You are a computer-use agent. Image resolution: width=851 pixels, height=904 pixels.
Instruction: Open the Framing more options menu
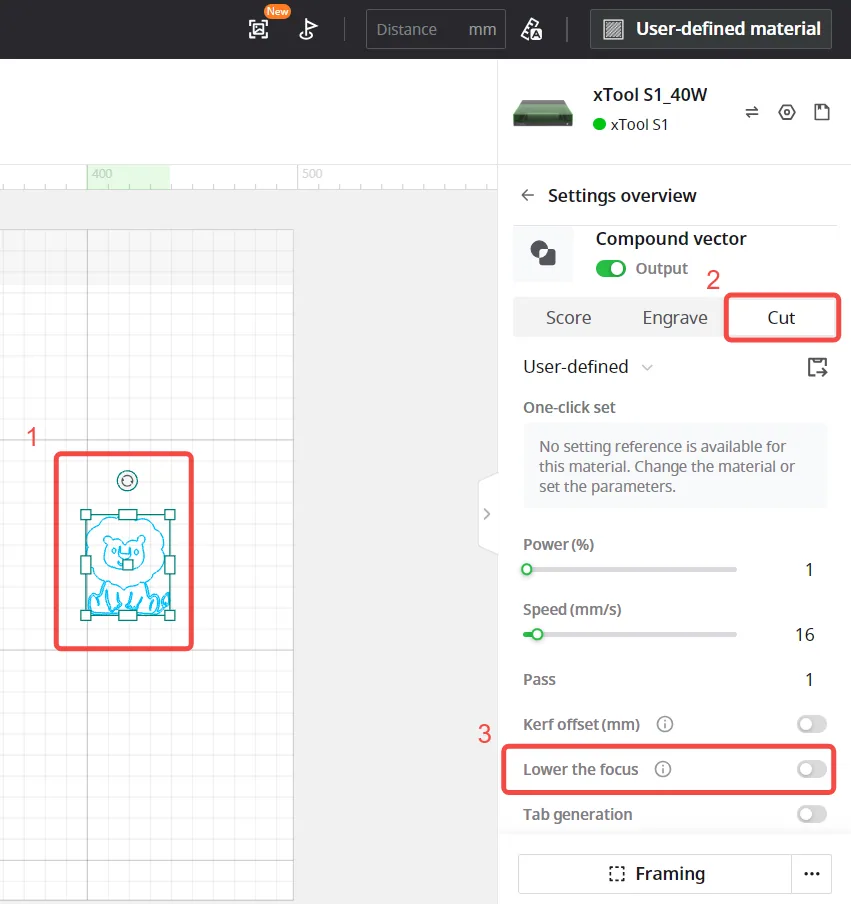812,874
